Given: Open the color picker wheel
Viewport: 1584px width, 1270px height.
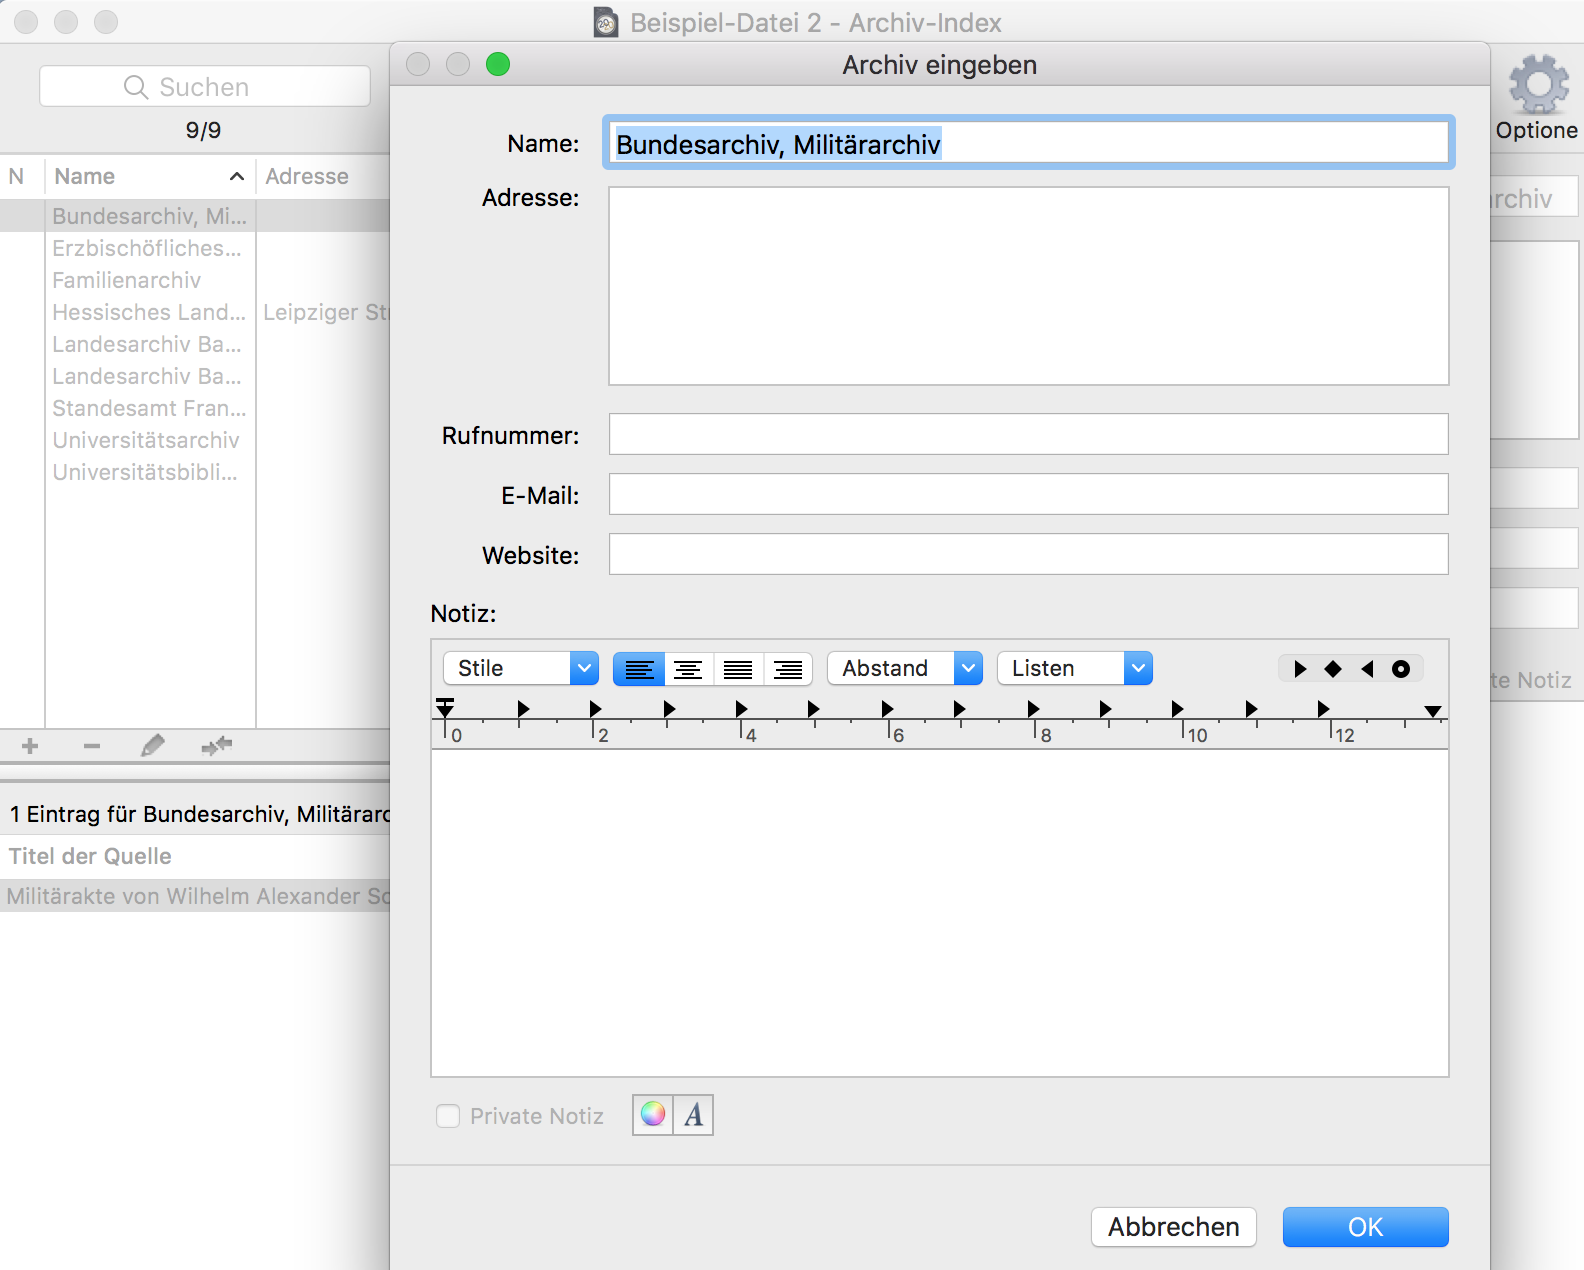Looking at the screenshot, I should coord(653,1114).
